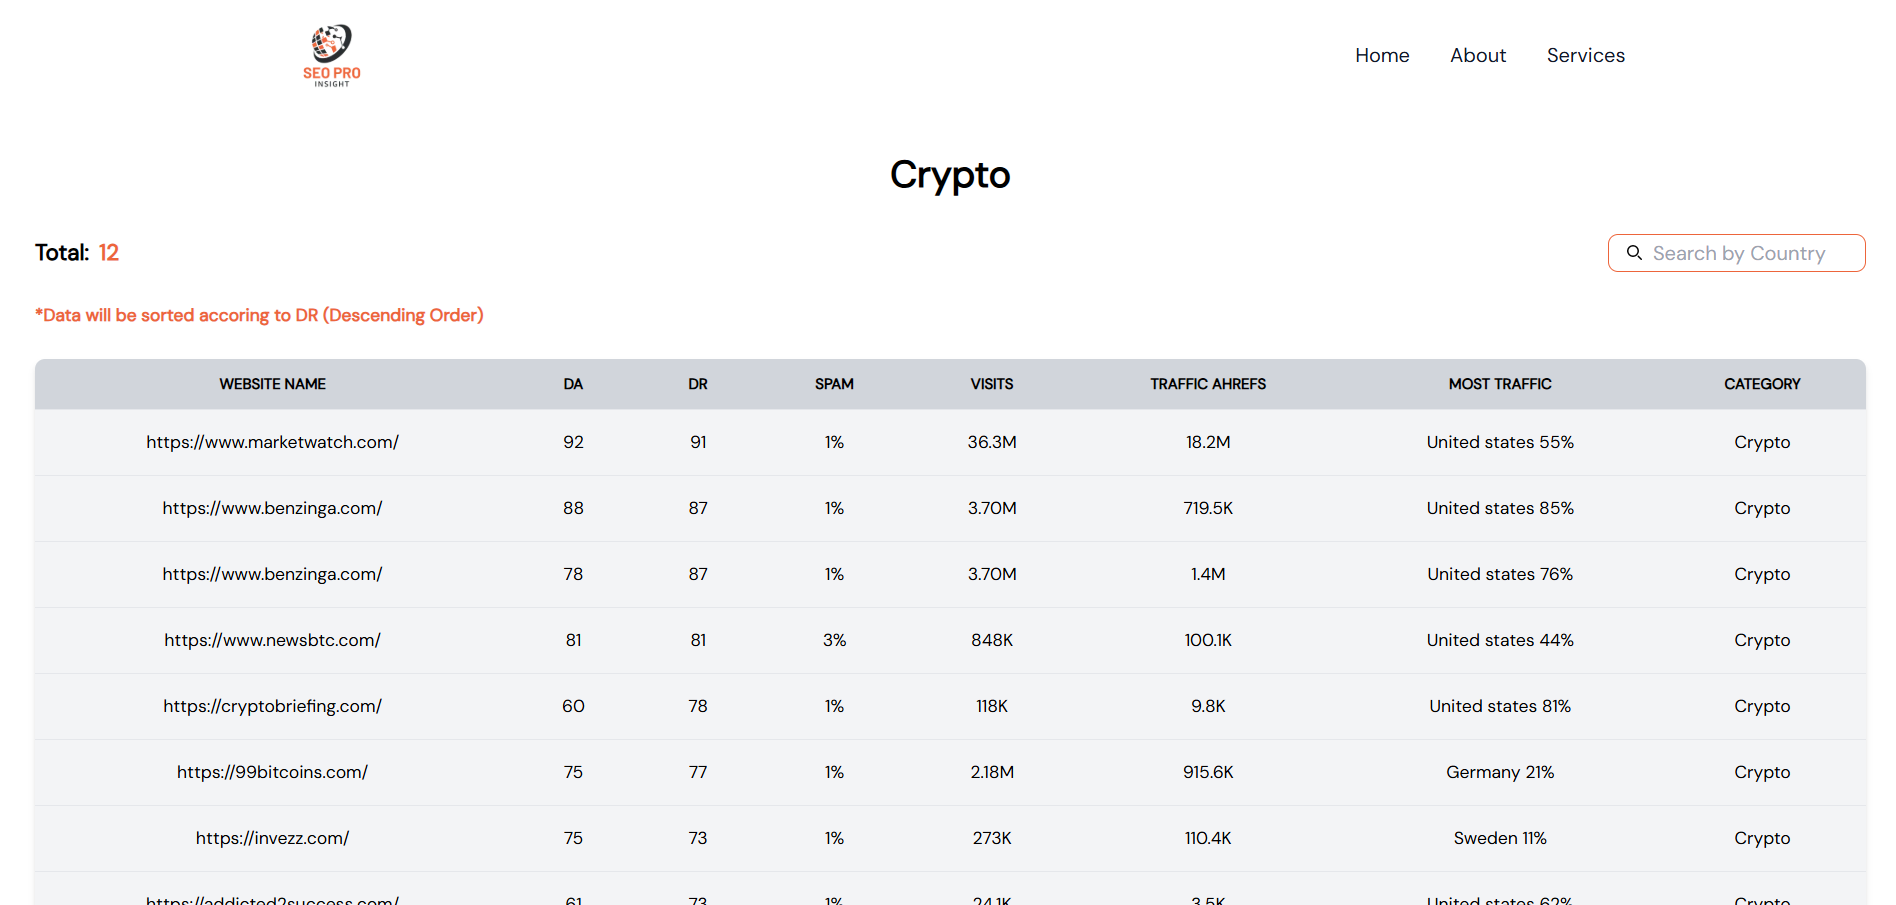Open the Home menu item

click(1382, 55)
